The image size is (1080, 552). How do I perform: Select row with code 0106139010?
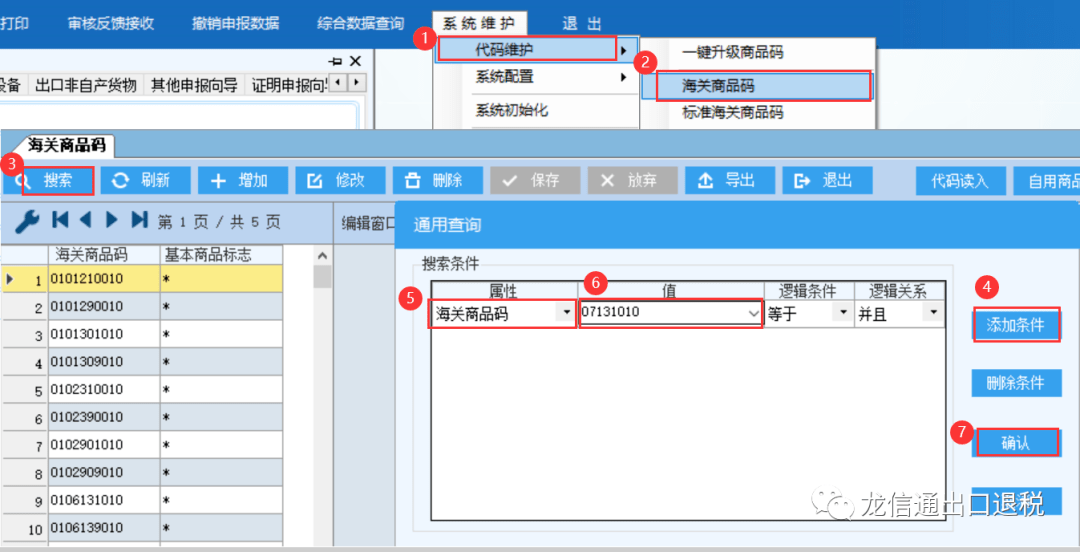coord(141,528)
